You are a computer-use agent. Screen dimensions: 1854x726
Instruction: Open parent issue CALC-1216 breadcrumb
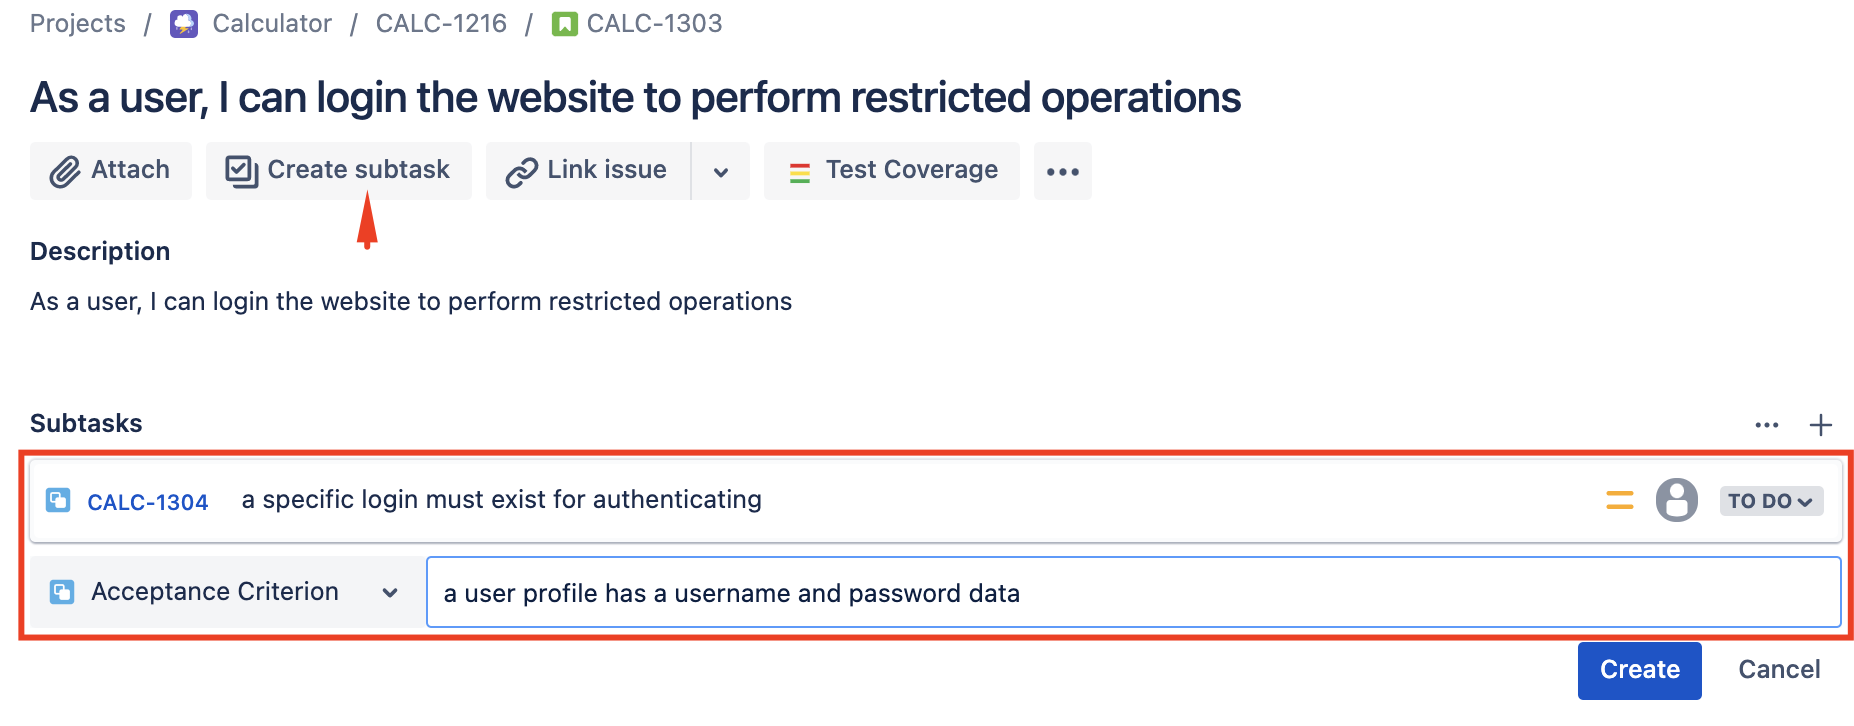[441, 24]
